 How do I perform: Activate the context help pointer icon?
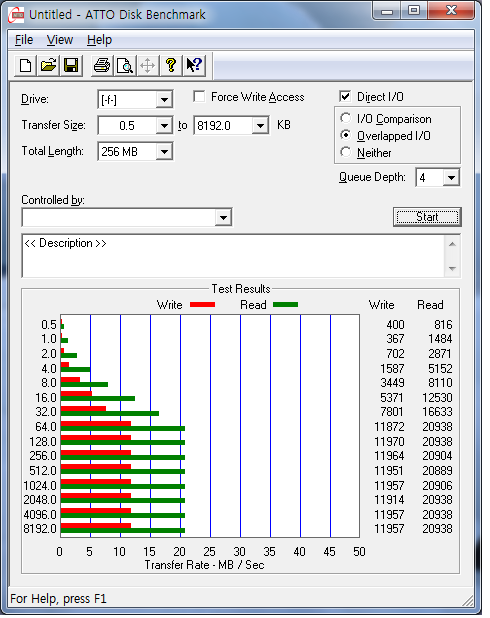tap(194, 65)
